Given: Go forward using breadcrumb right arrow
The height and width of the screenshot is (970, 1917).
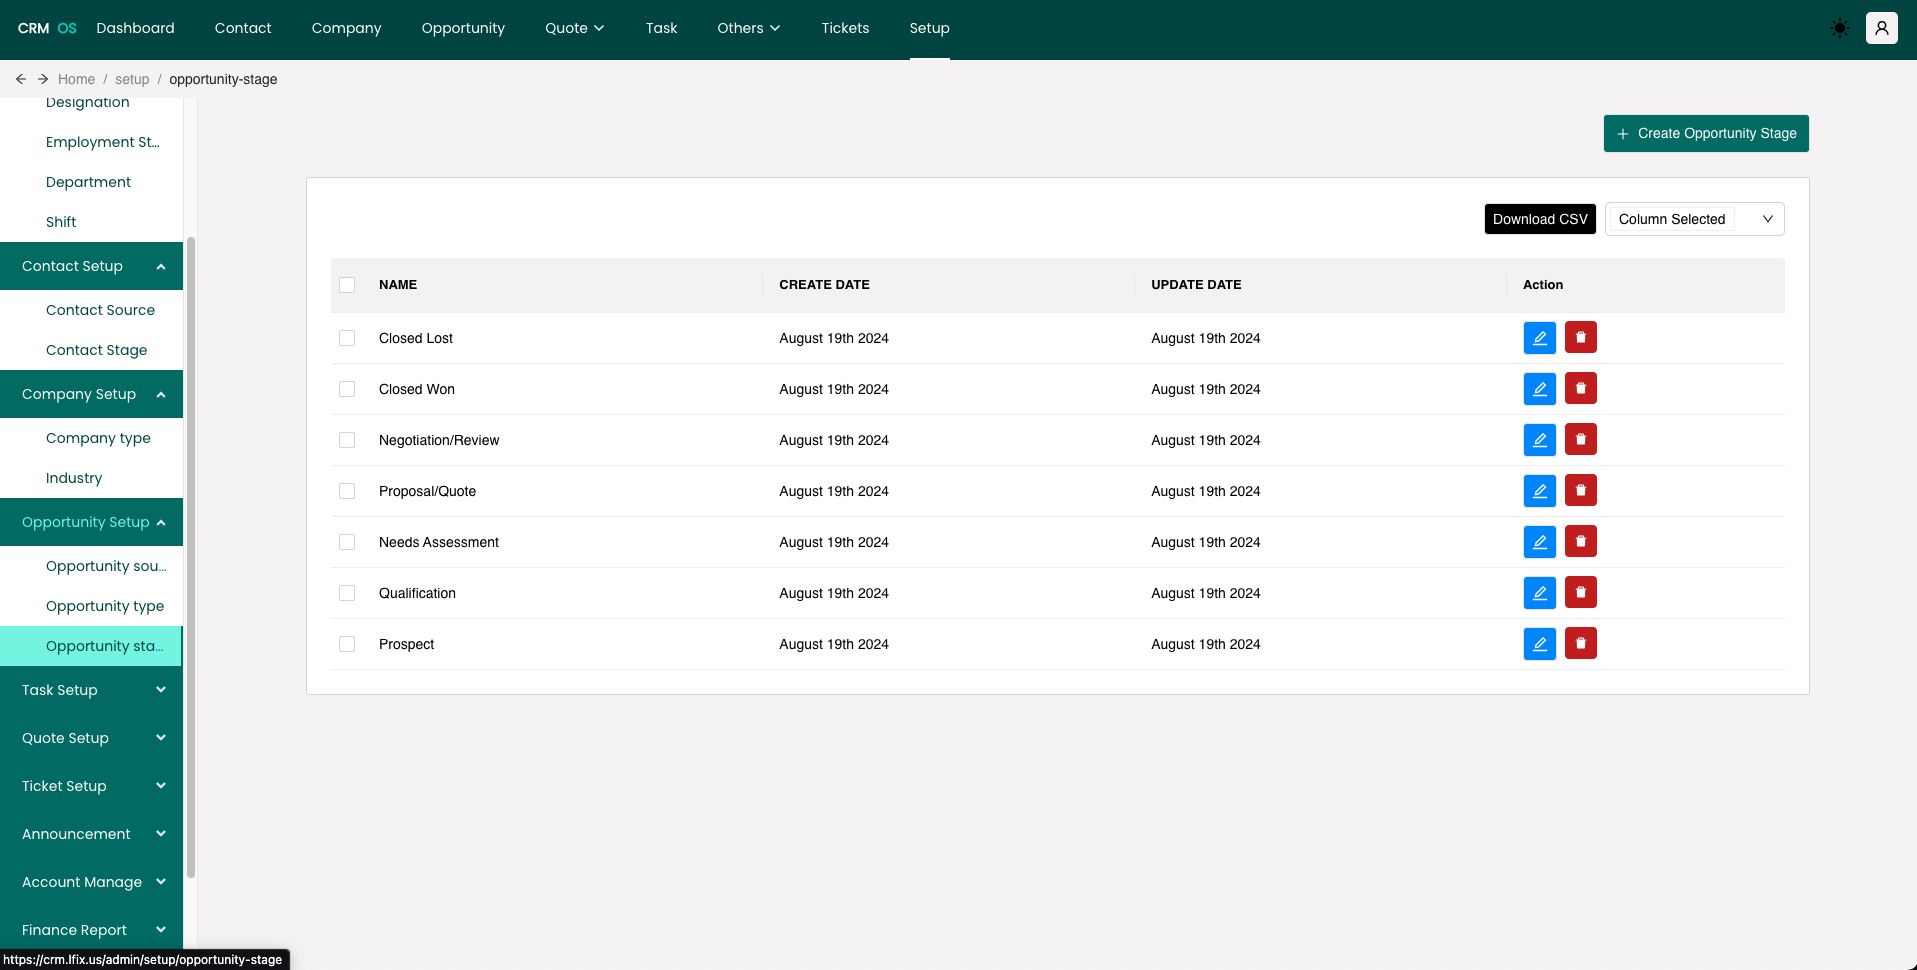Looking at the screenshot, I should pos(43,79).
